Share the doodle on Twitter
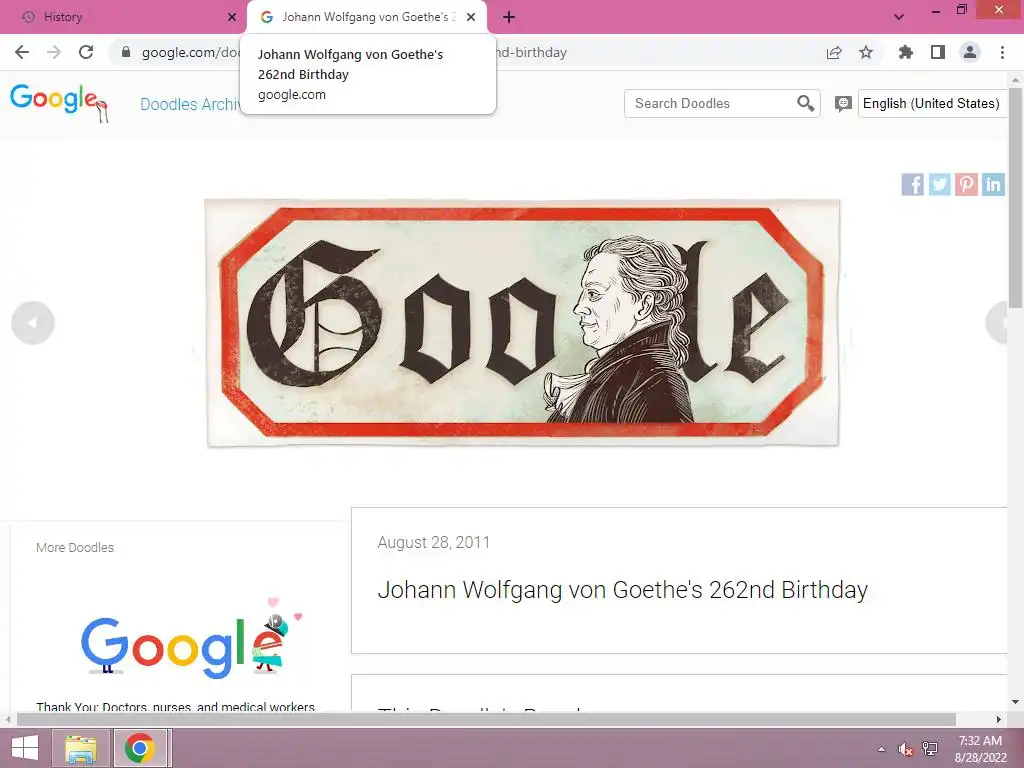Image resolution: width=1024 pixels, height=768 pixels. click(x=939, y=185)
